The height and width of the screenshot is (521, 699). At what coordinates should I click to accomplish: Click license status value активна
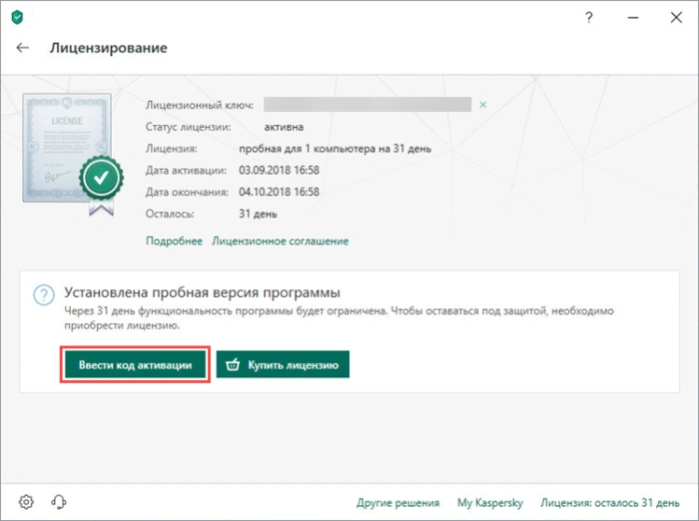click(x=284, y=127)
